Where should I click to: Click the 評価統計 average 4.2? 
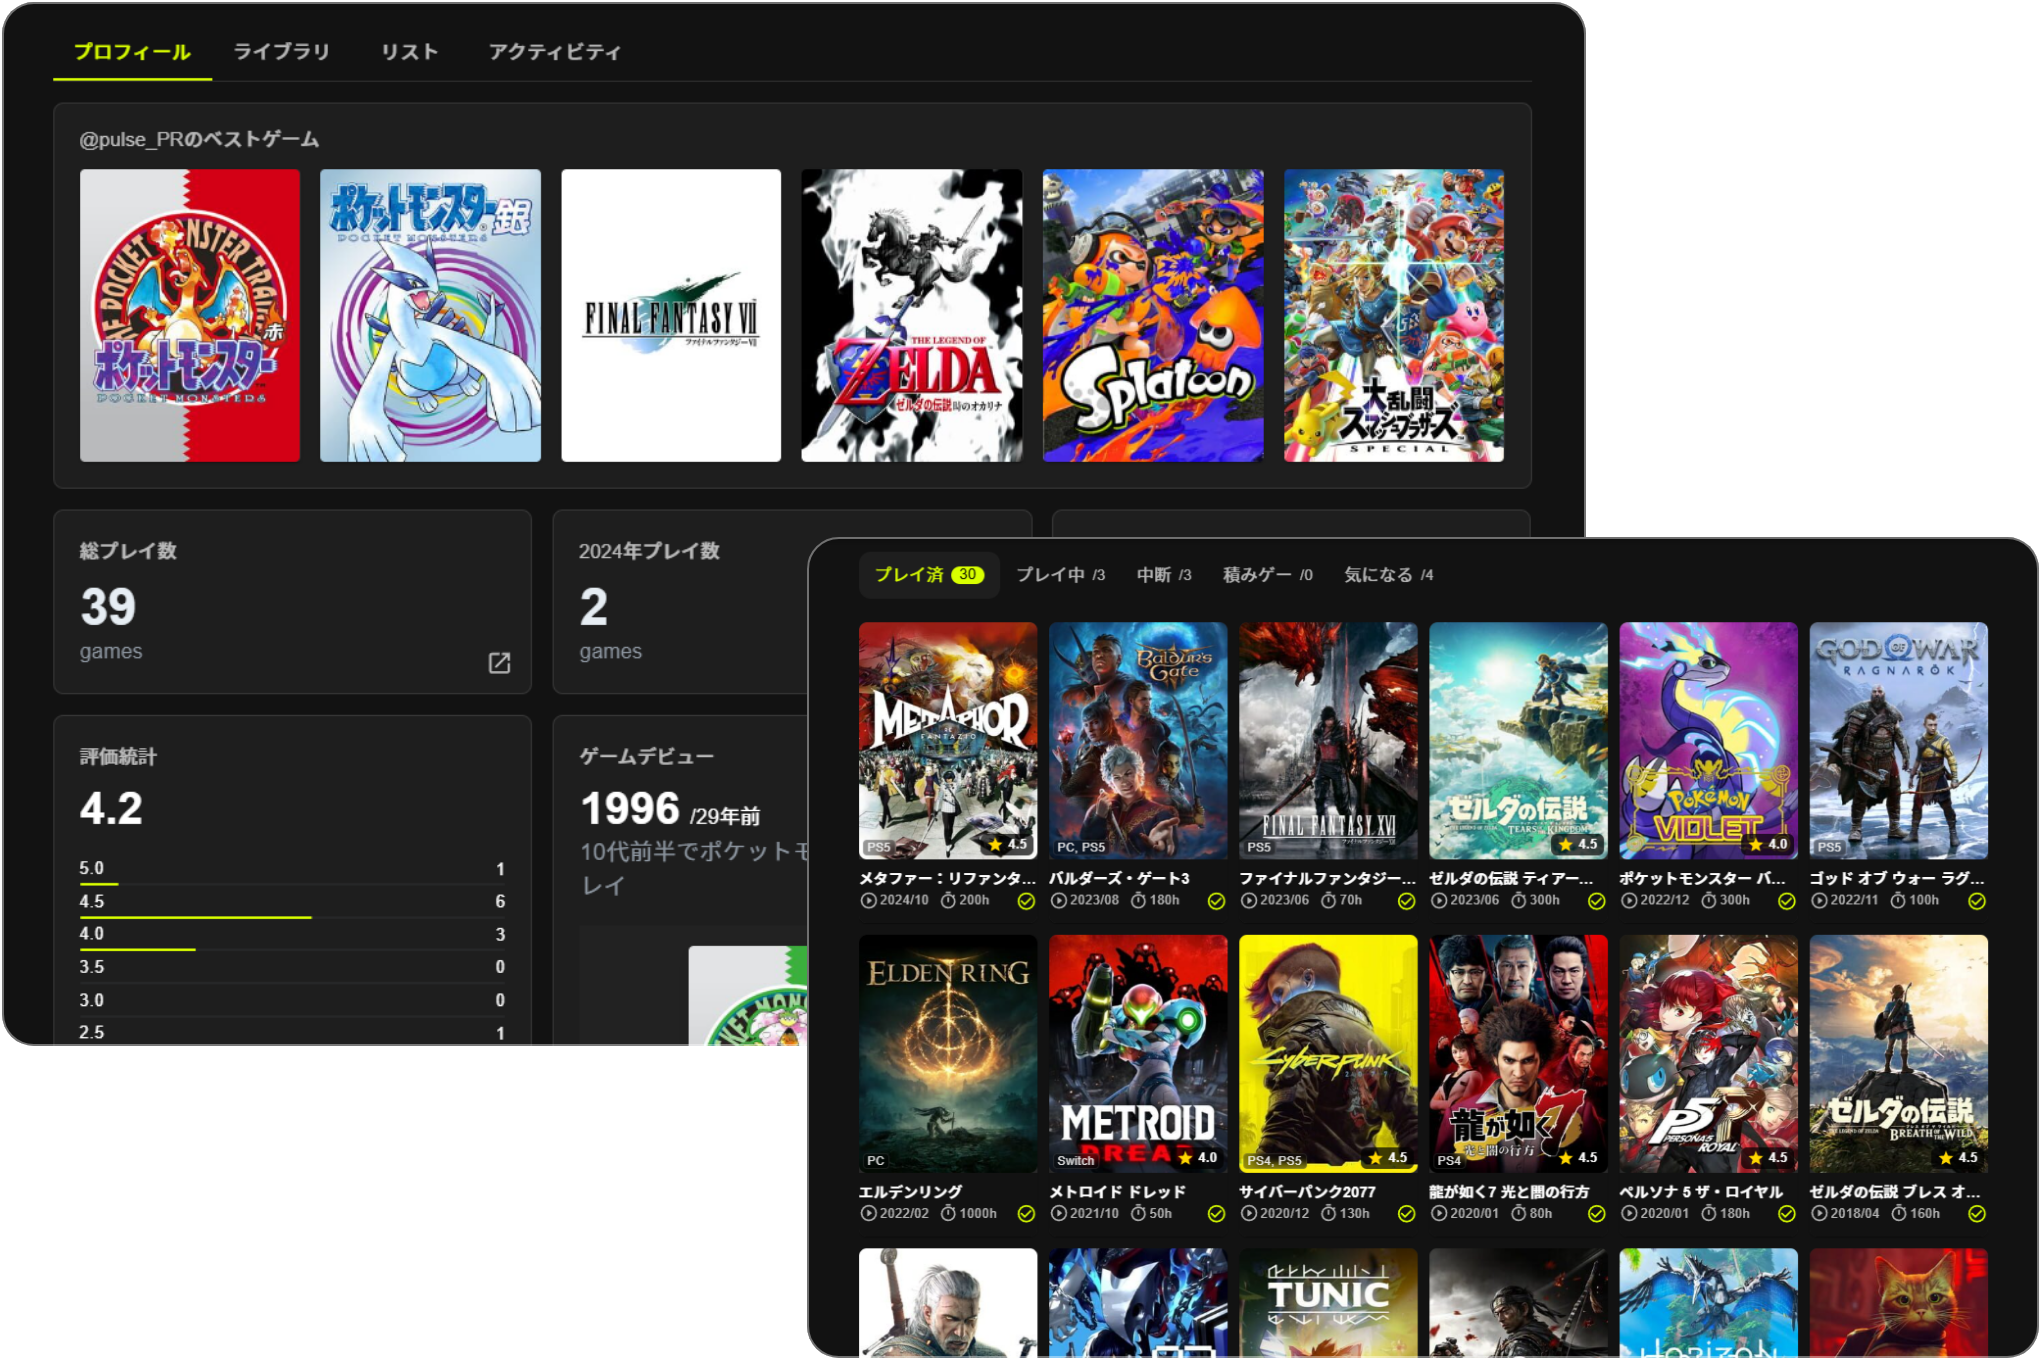[111, 808]
